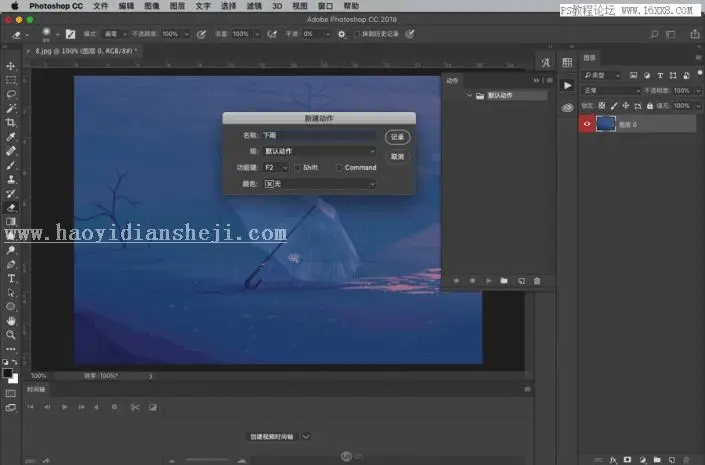
Task: Select the Zoom tool
Action: 11,335
